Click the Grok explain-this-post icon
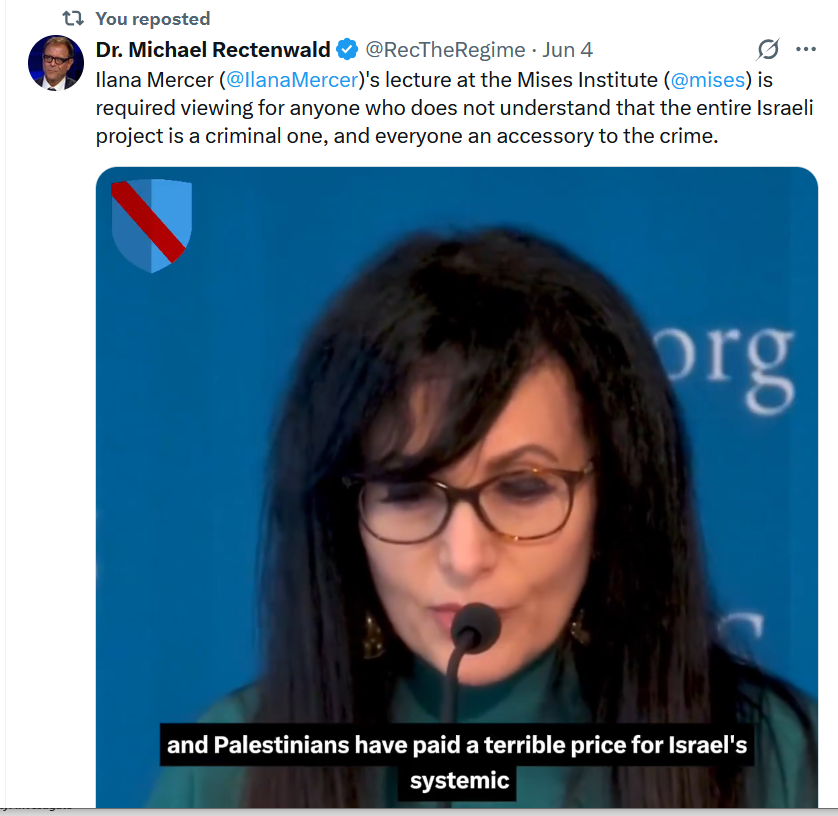This screenshot has height=816, width=838. pos(768,49)
